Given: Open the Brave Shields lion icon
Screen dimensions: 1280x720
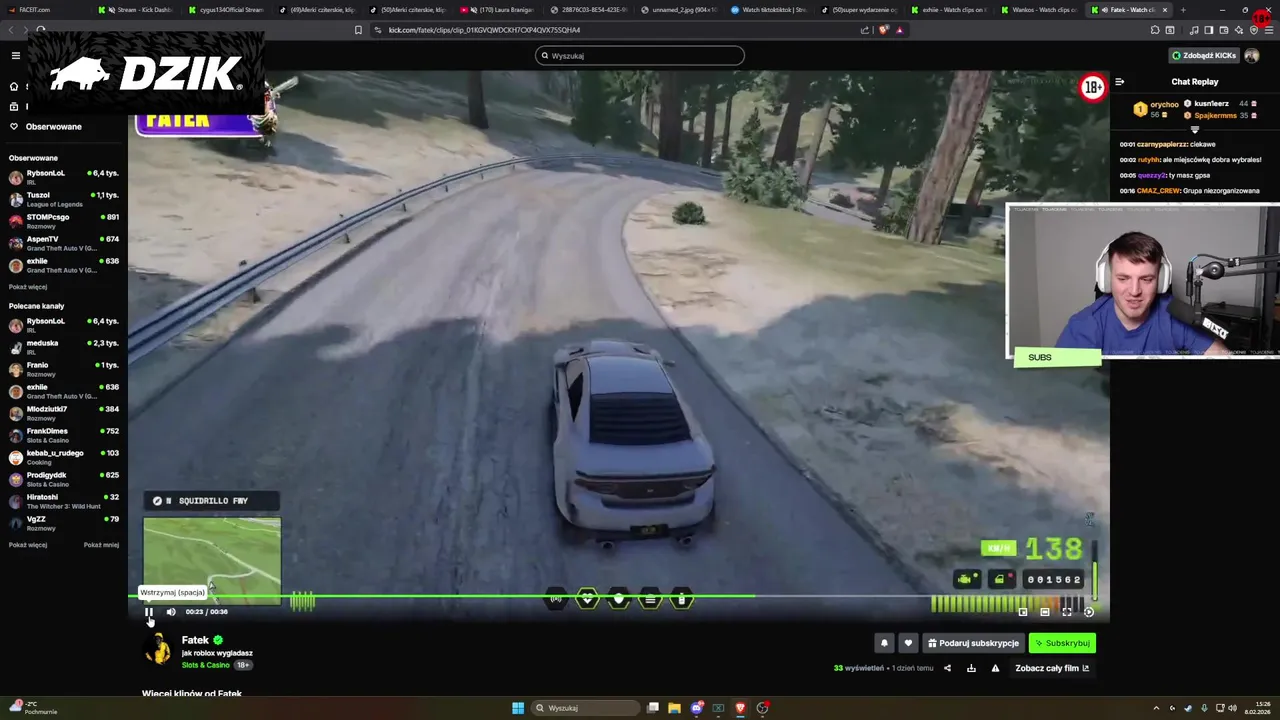Looking at the screenshot, I should [883, 30].
